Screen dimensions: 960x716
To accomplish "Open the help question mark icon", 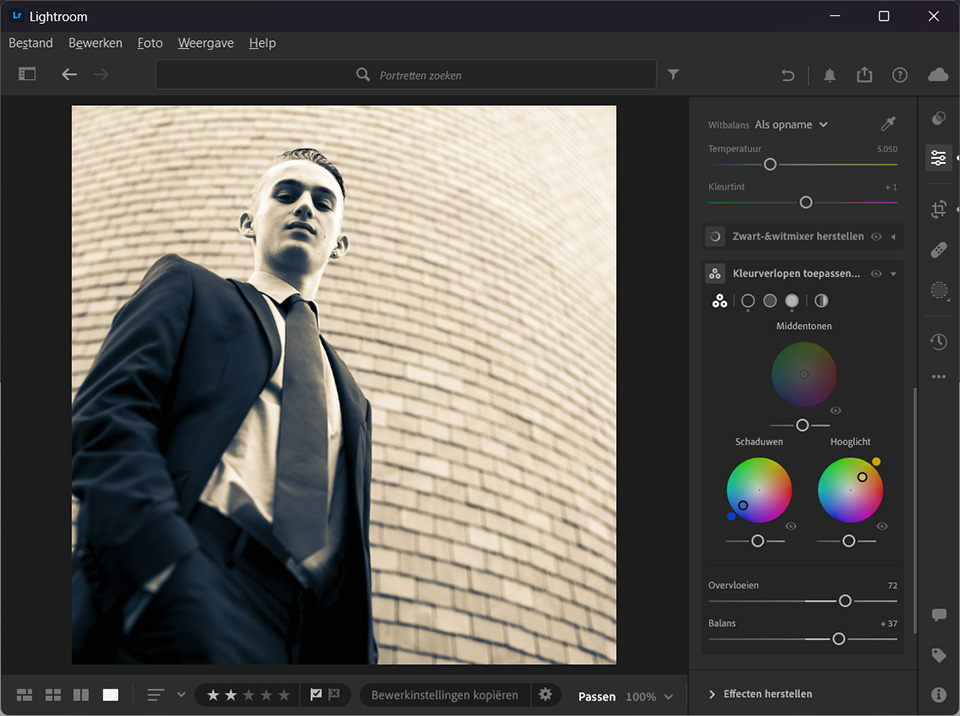I will click(x=899, y=75).
